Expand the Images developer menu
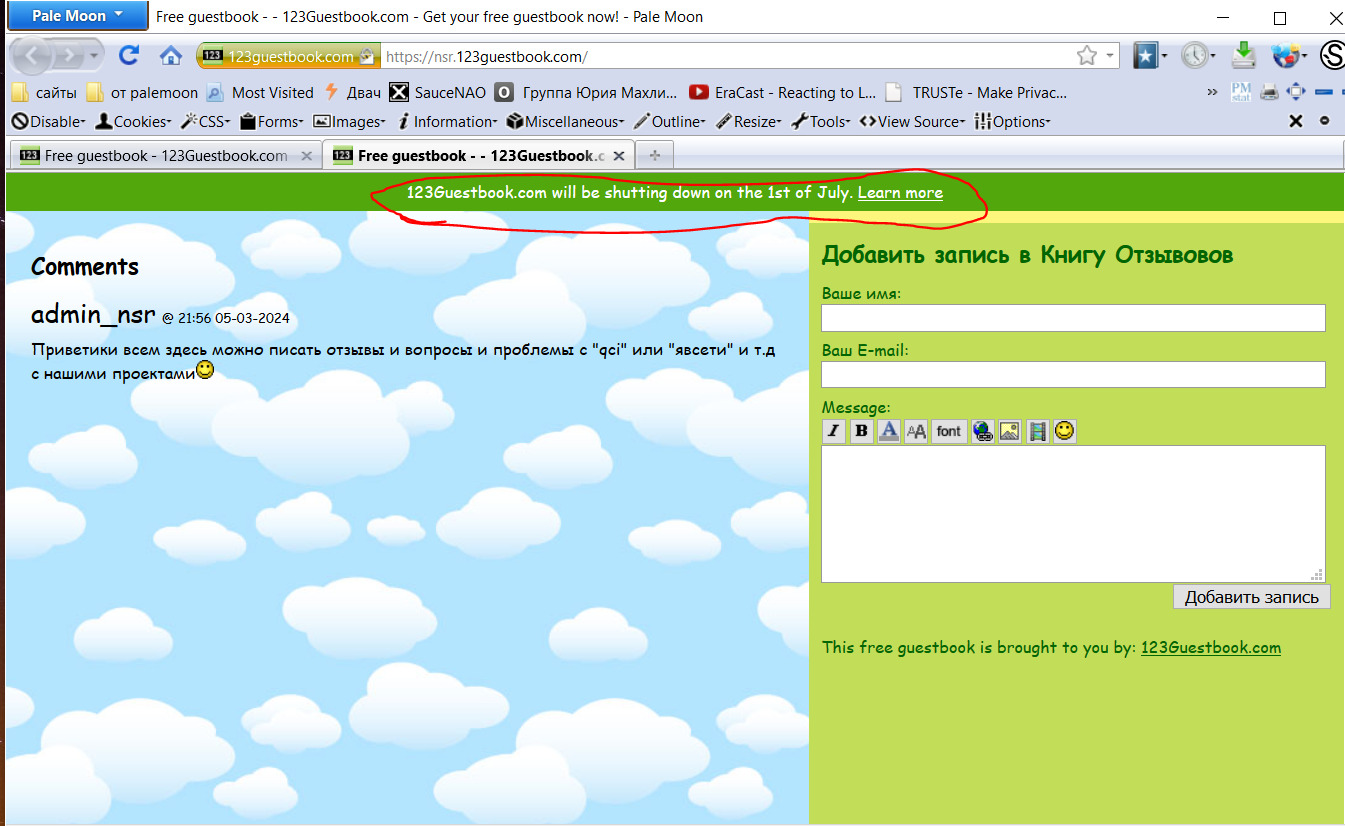 pyautogui.click(x=350, y=121)
